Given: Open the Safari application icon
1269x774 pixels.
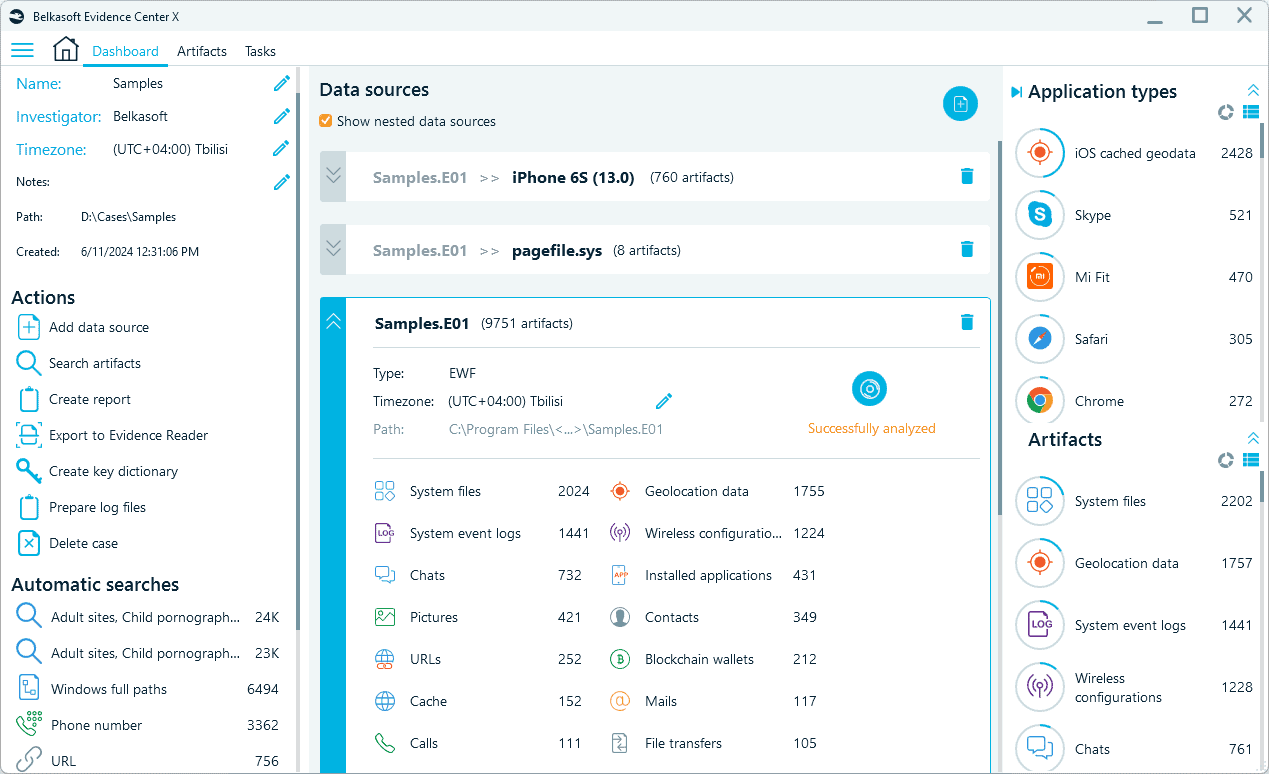Looking at the screenshot, I should pyautogui.click(x=1040, y=339).
